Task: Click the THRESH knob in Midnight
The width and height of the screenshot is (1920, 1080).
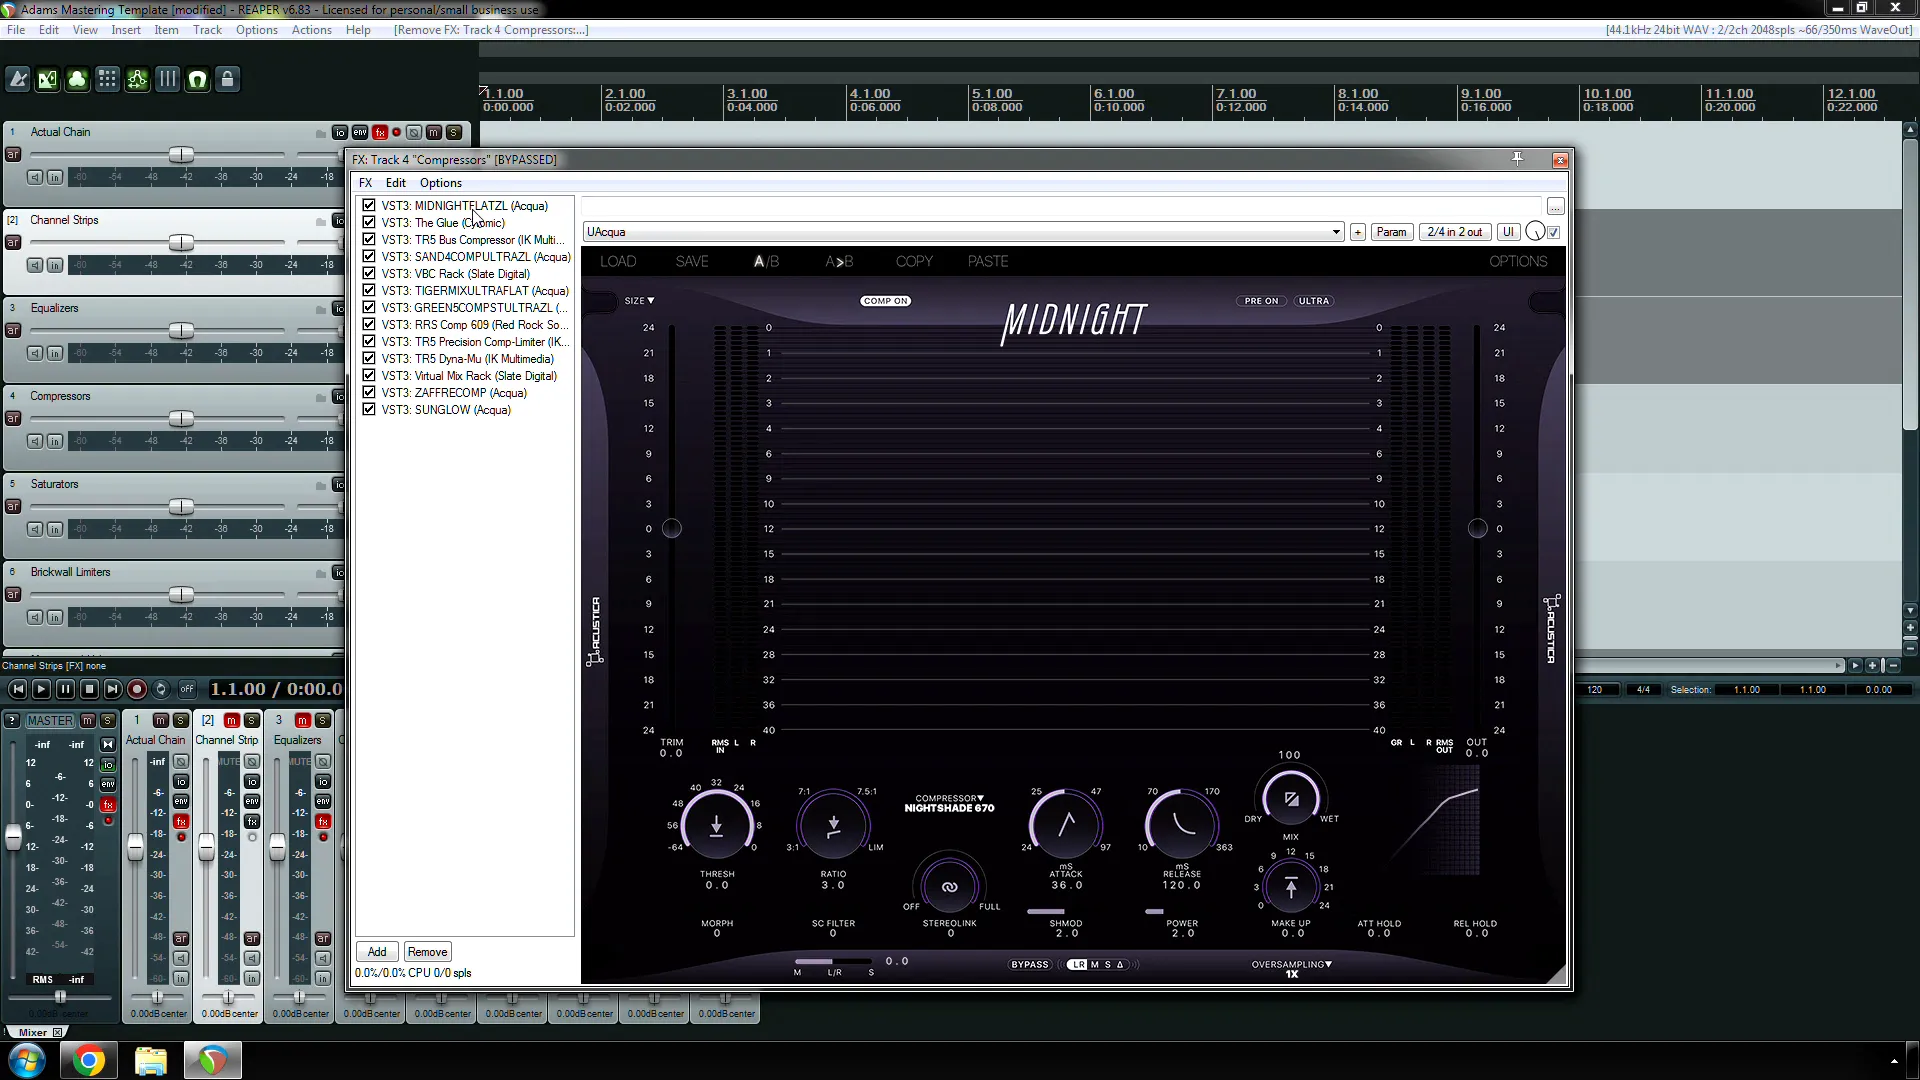Action: click(716, 825)
